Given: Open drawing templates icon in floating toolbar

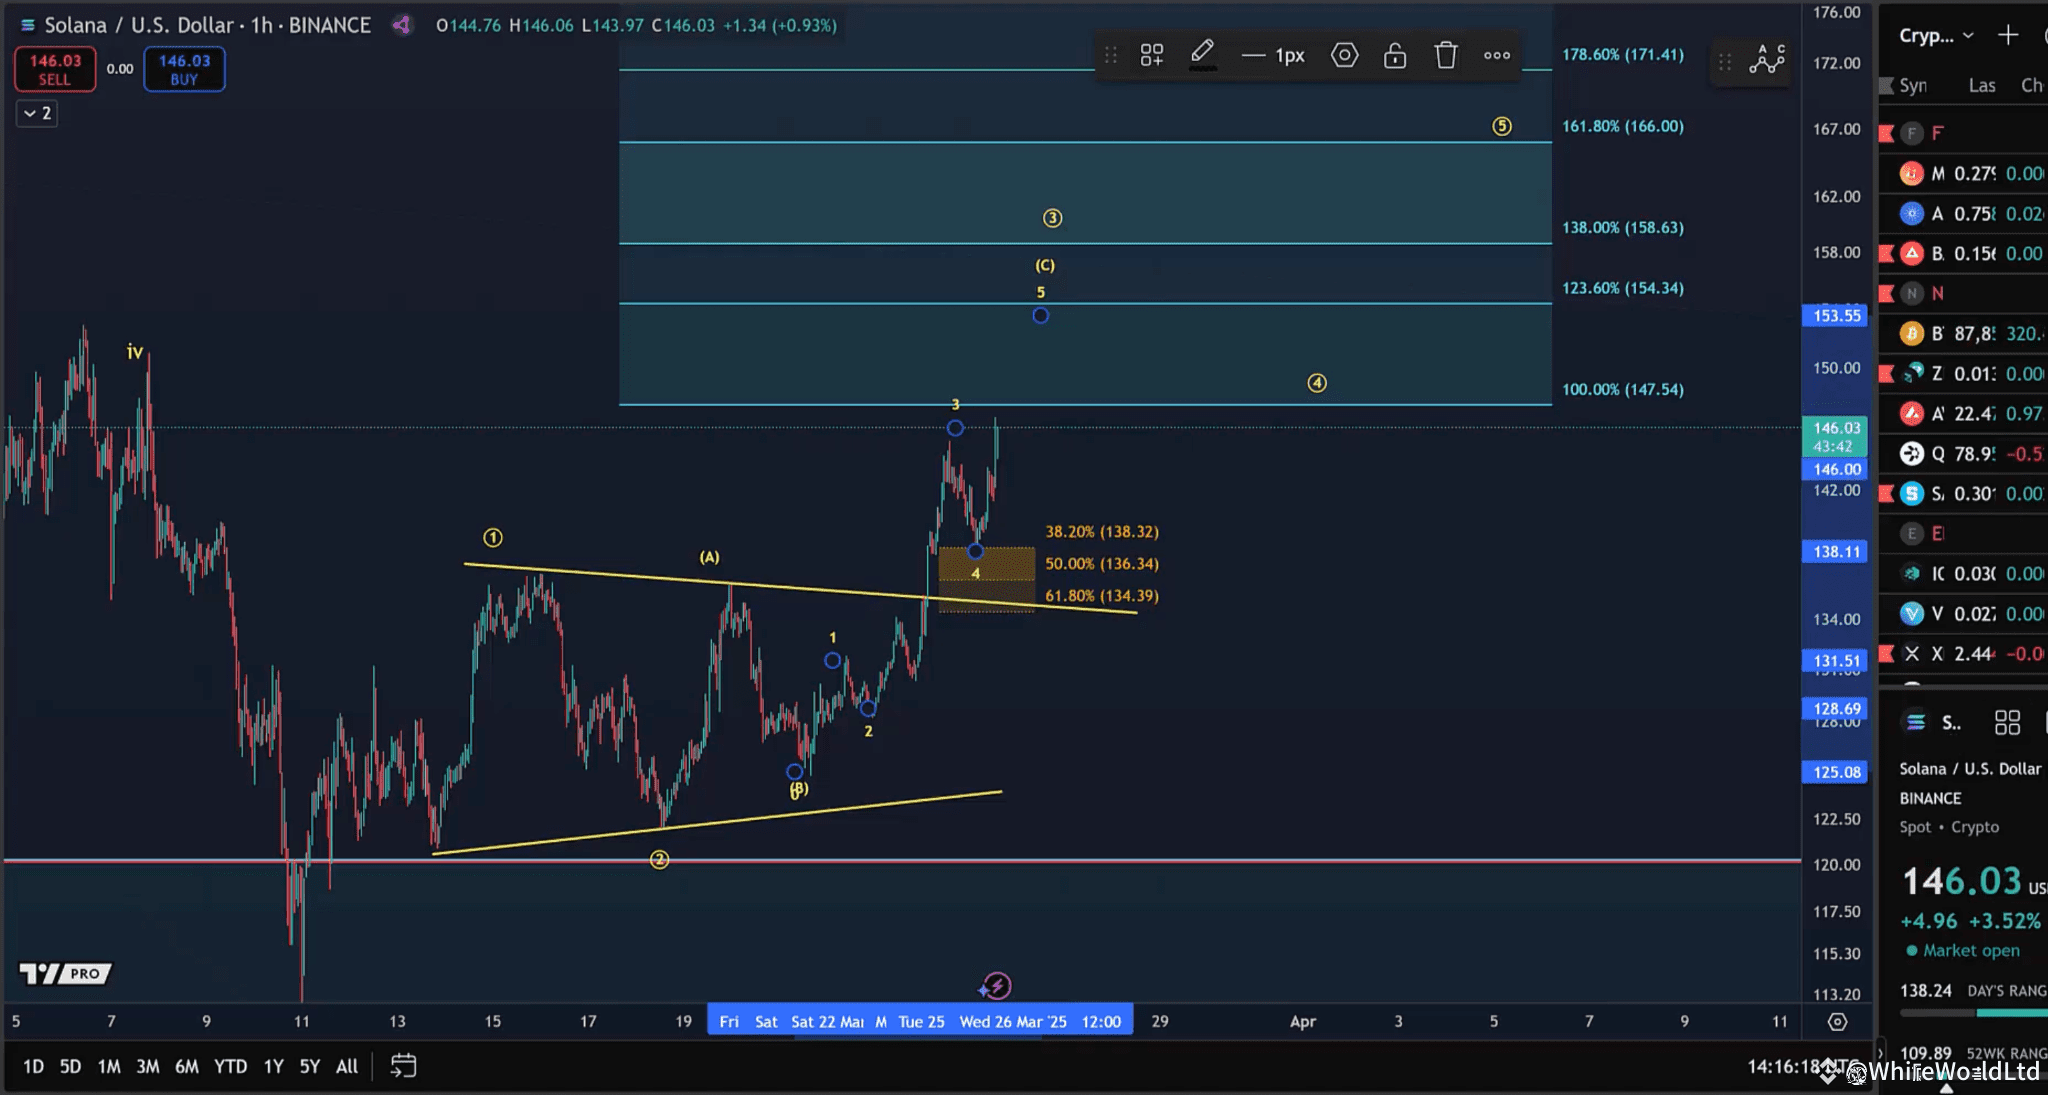Looking at the screenshot, I should tap(1152, 55).
